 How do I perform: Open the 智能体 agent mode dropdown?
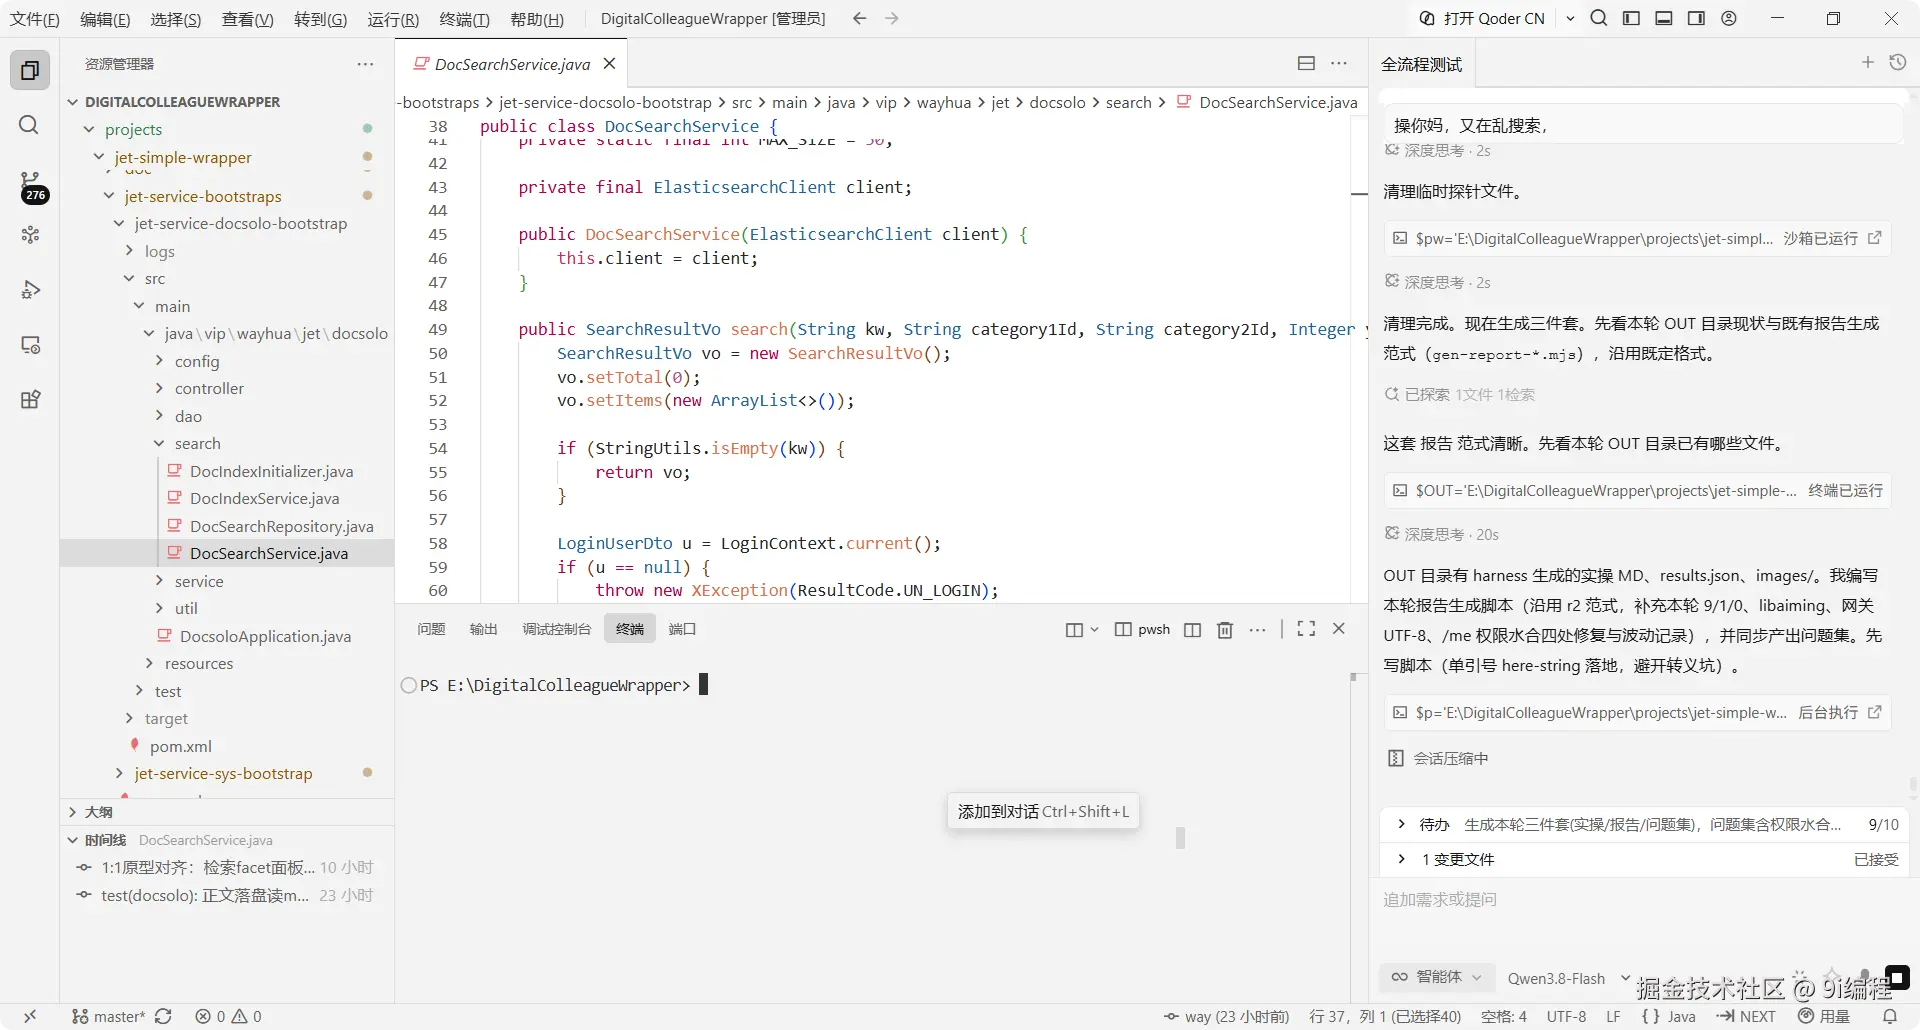pyautogui.click(x=1436, y=977)
